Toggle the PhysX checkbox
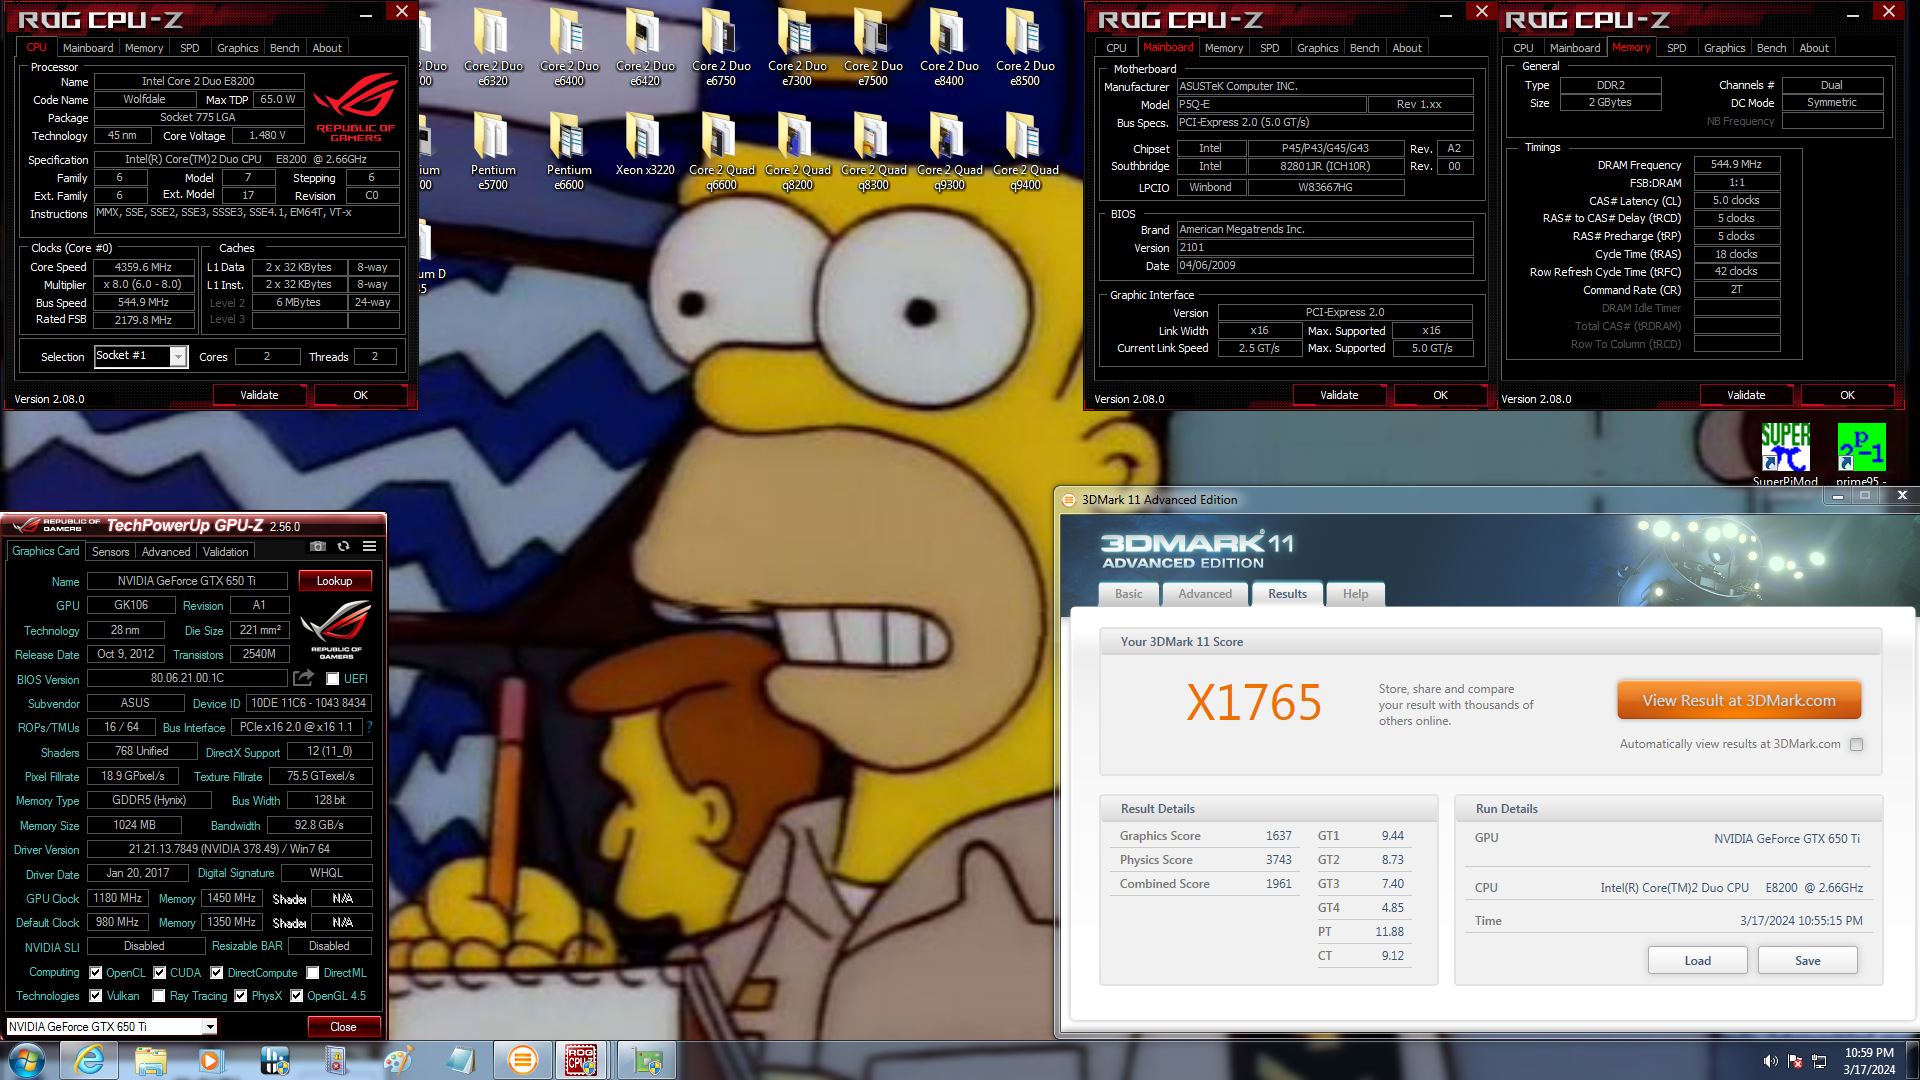The image size is (1920, 1080). [x=241, y=996]
